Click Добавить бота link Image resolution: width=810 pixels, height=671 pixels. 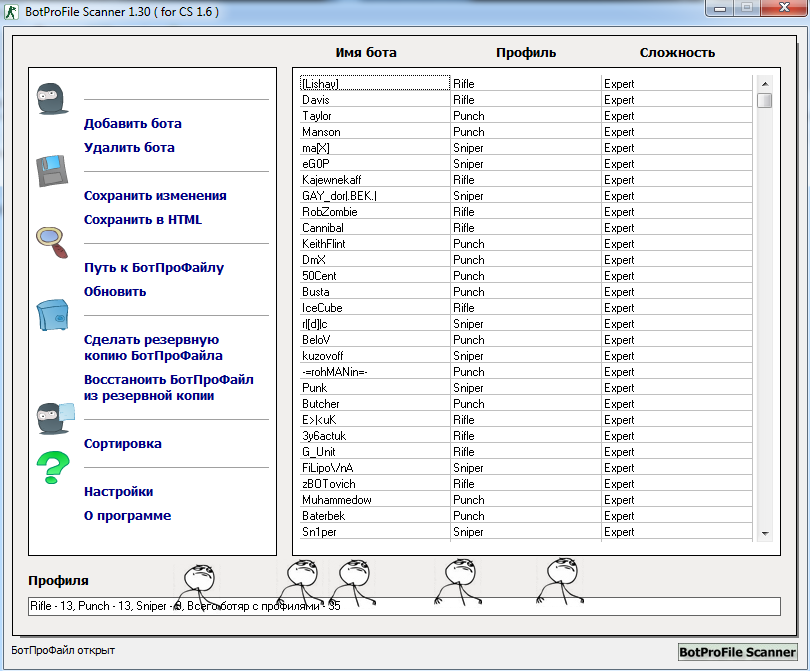(x=133, y=124)
